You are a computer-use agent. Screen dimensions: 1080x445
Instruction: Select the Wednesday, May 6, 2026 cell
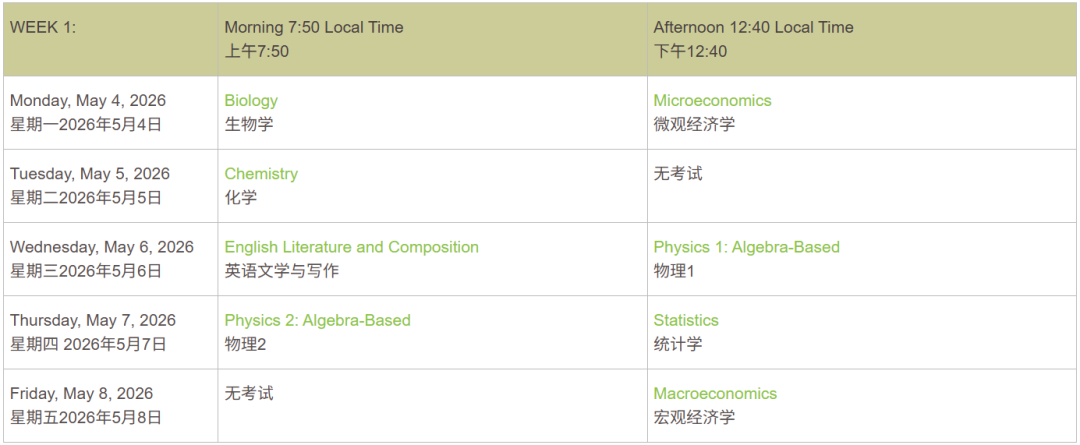[102, 247]
